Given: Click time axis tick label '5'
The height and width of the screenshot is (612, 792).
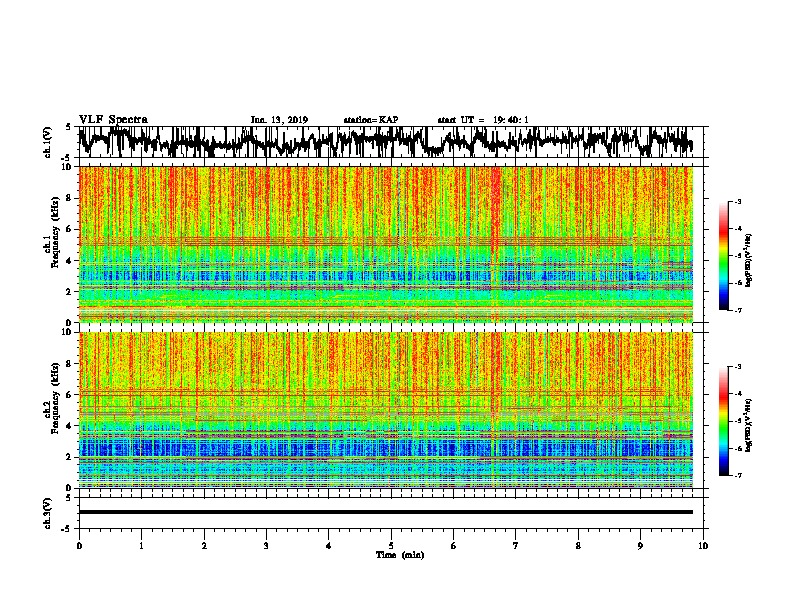Looking at the screenshot, I should coord(391,546).
